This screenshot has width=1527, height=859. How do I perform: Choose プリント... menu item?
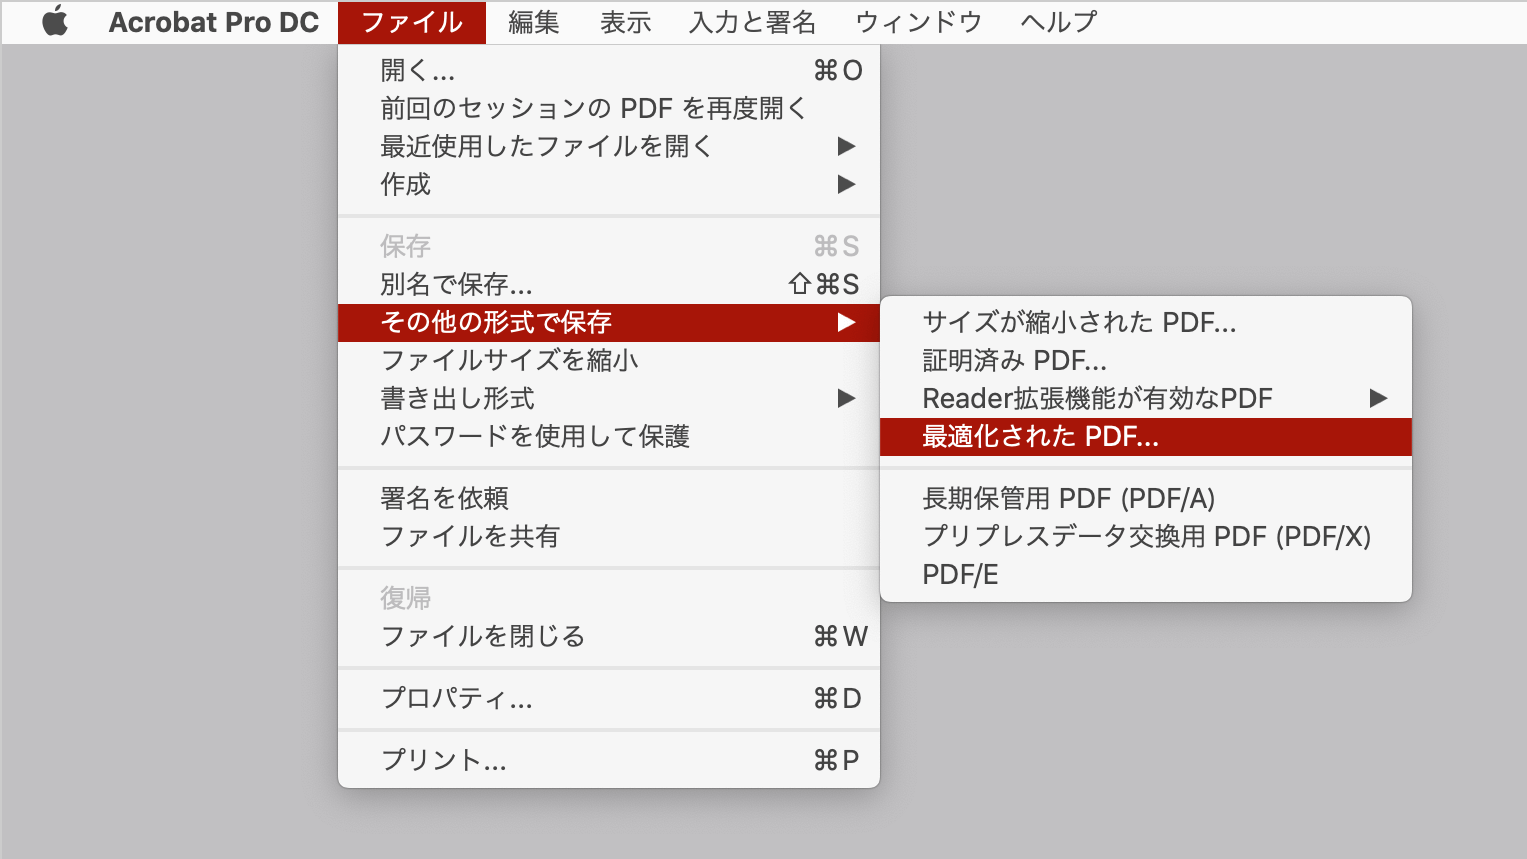609,760
